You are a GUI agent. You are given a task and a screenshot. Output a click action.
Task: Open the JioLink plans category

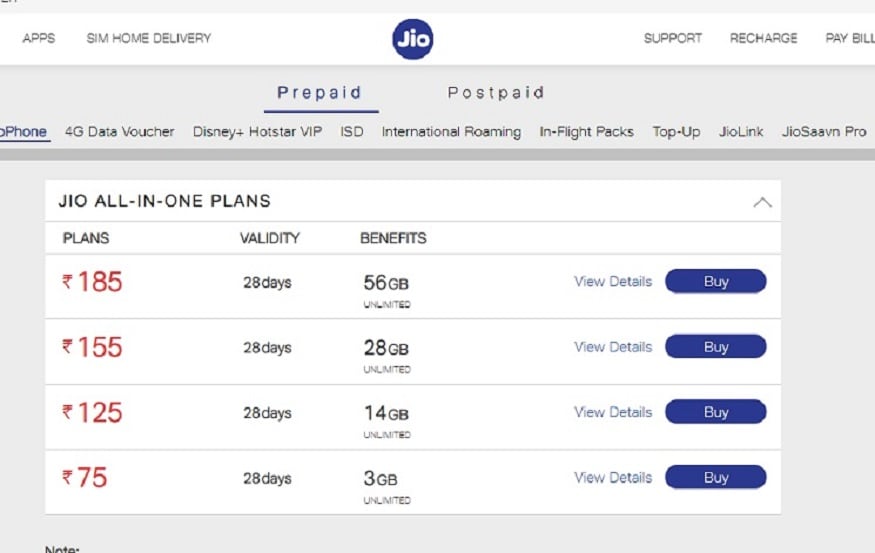pos(741,131)
